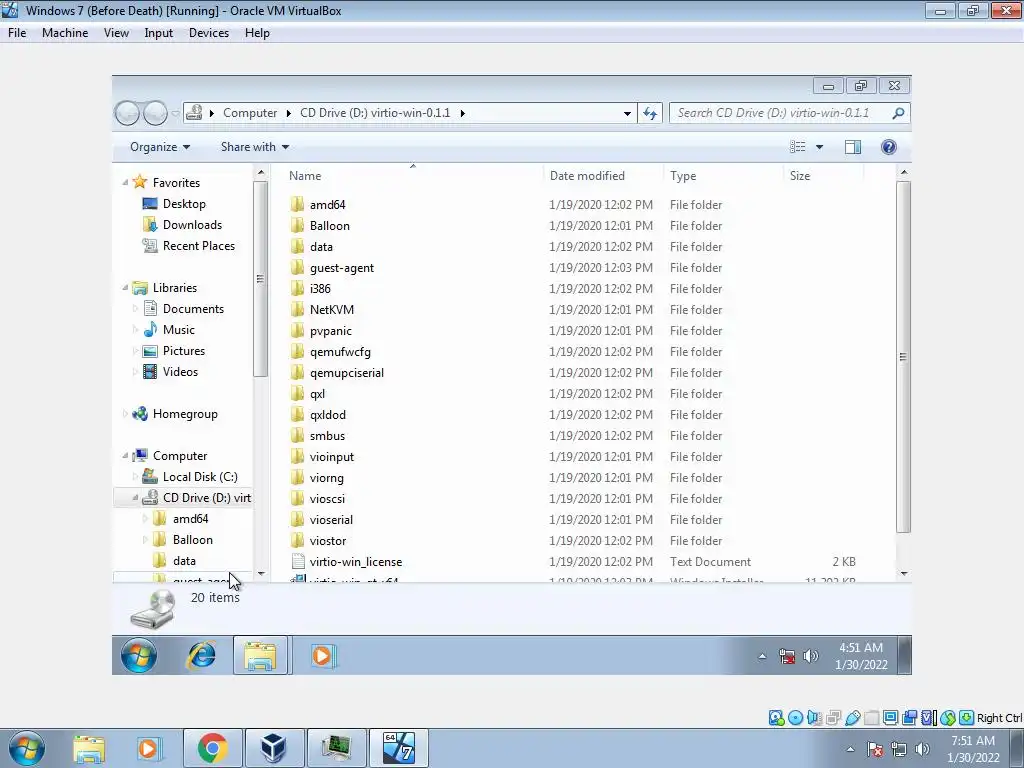This screenshot has height=768, width=1024.
Task: Open the Organize dropdown menu
Action: (160, 147)
